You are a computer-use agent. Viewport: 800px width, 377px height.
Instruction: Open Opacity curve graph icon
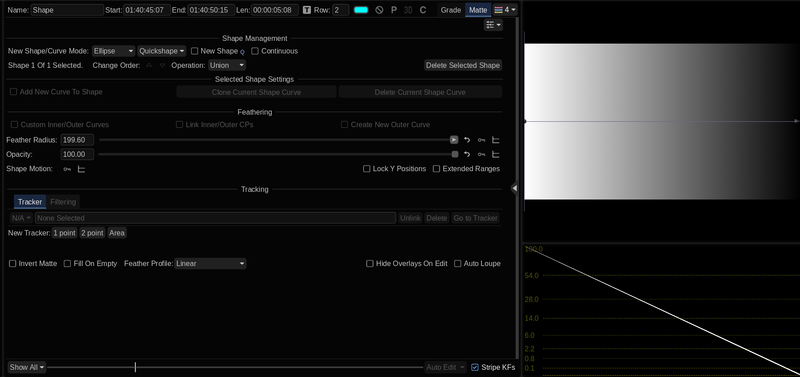pyautogui.click(x=495, y=154)
